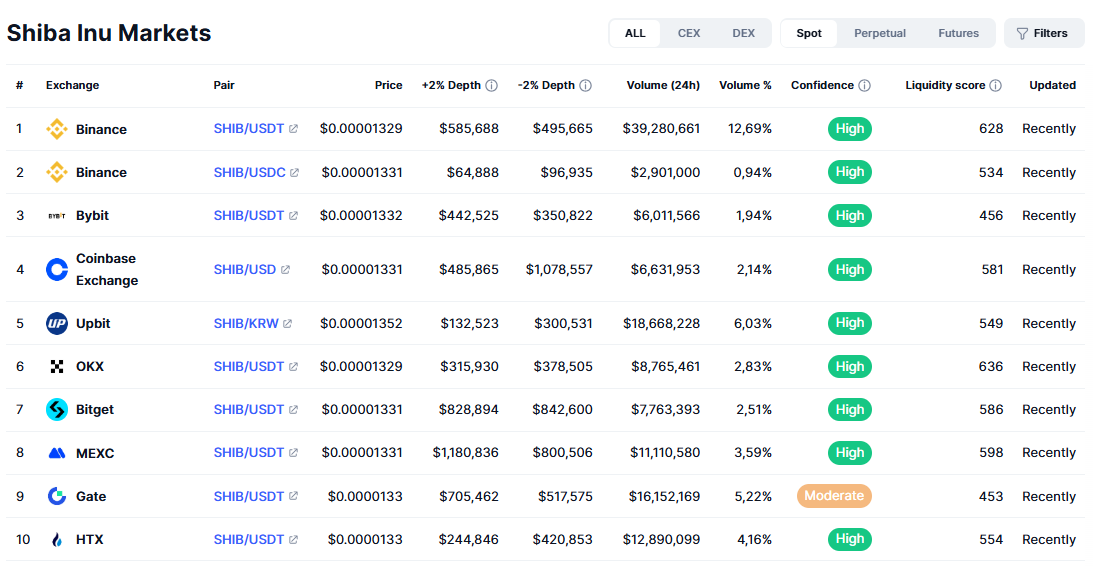Click the High confidence badge for Upbit
The height and width of the screenshot is (567, 1097).
click(850, 323)
